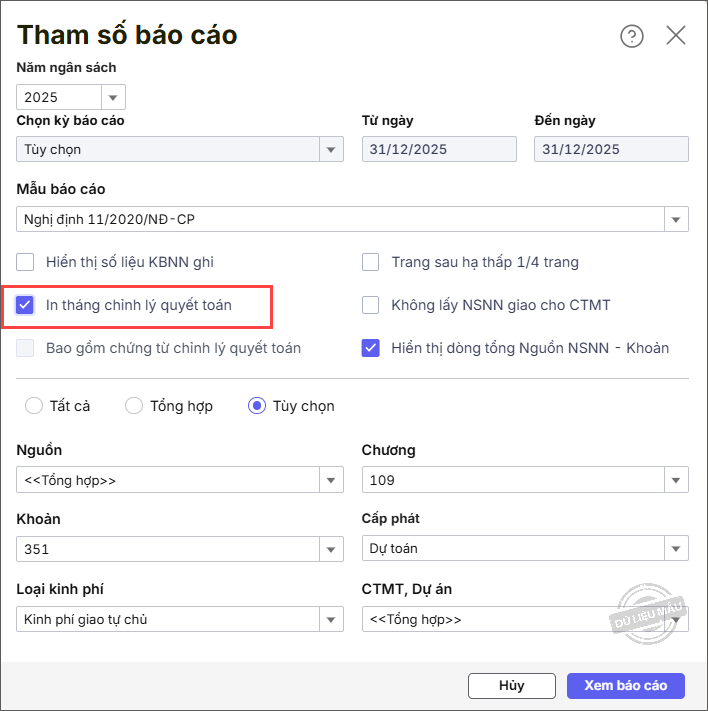Uncheck Hiển thị dòng tổng Nguồn NSNN - Khoản
Image resolution: width=708 pixels, height=711 pixels.
(x=371, y=348)
